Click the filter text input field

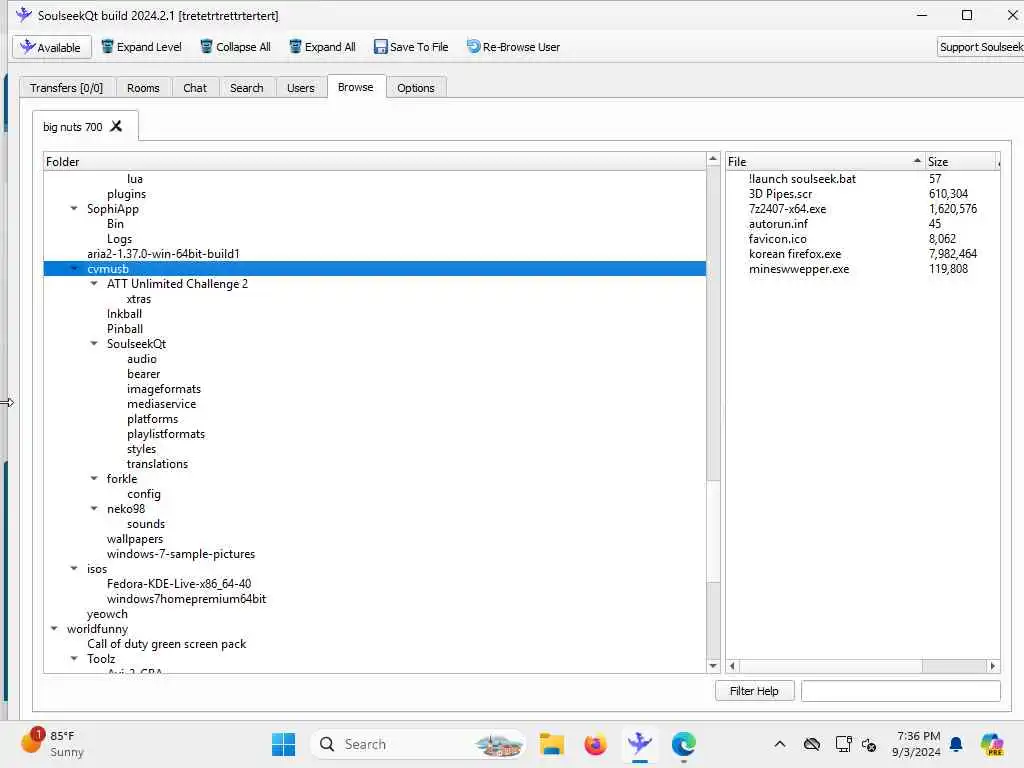click(901, 691)
